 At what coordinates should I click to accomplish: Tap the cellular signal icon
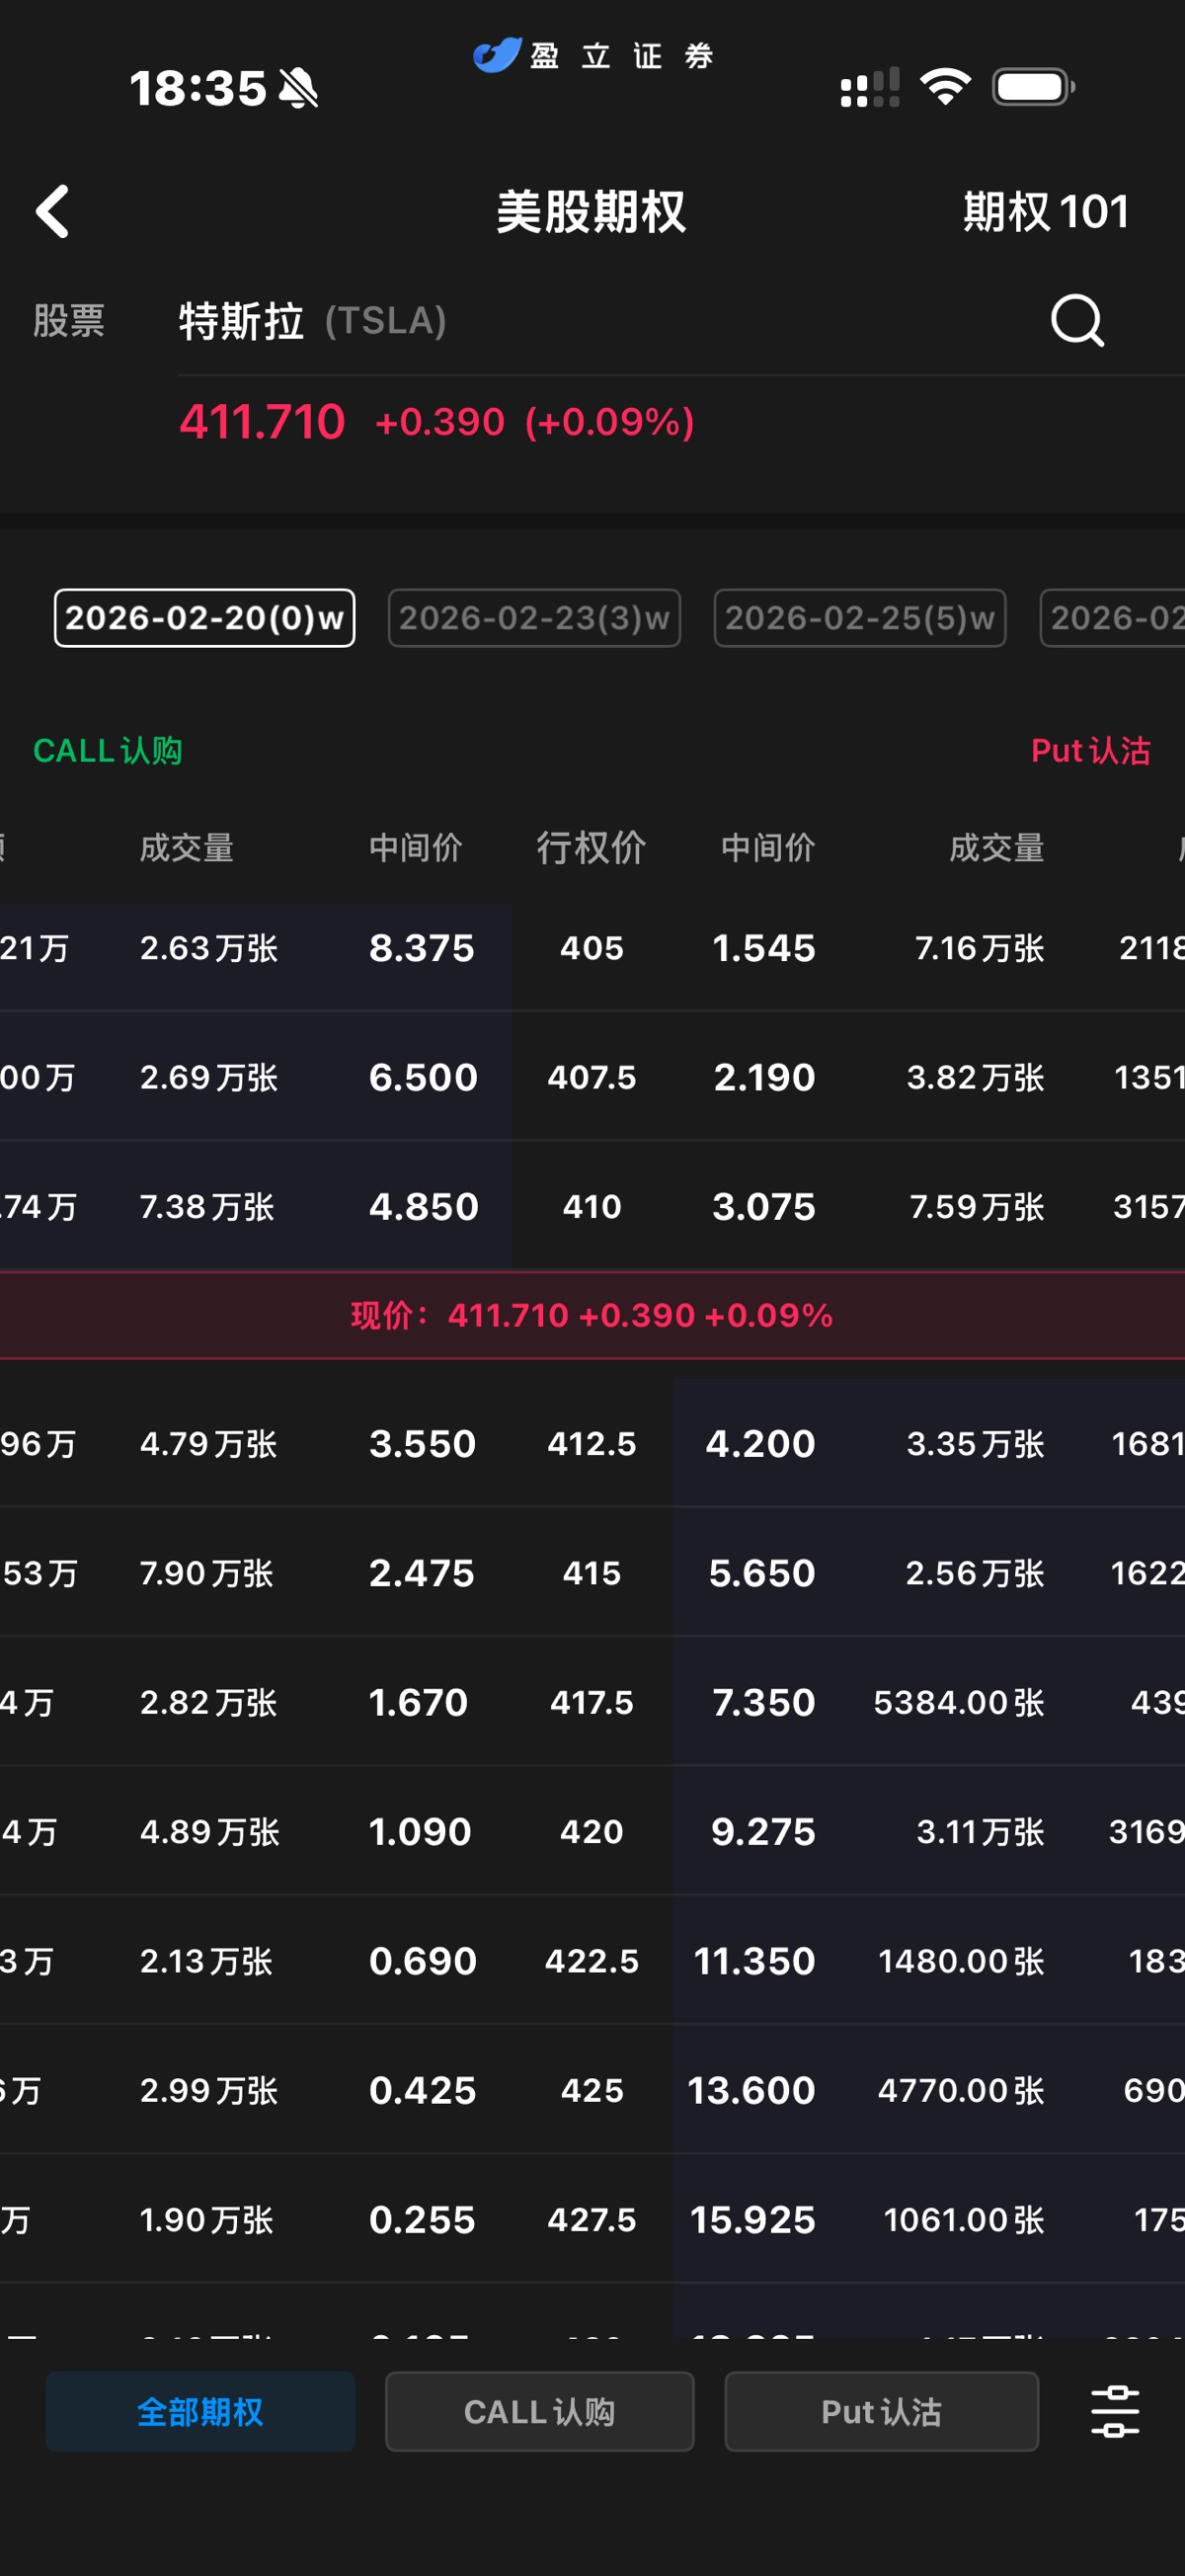869,88
